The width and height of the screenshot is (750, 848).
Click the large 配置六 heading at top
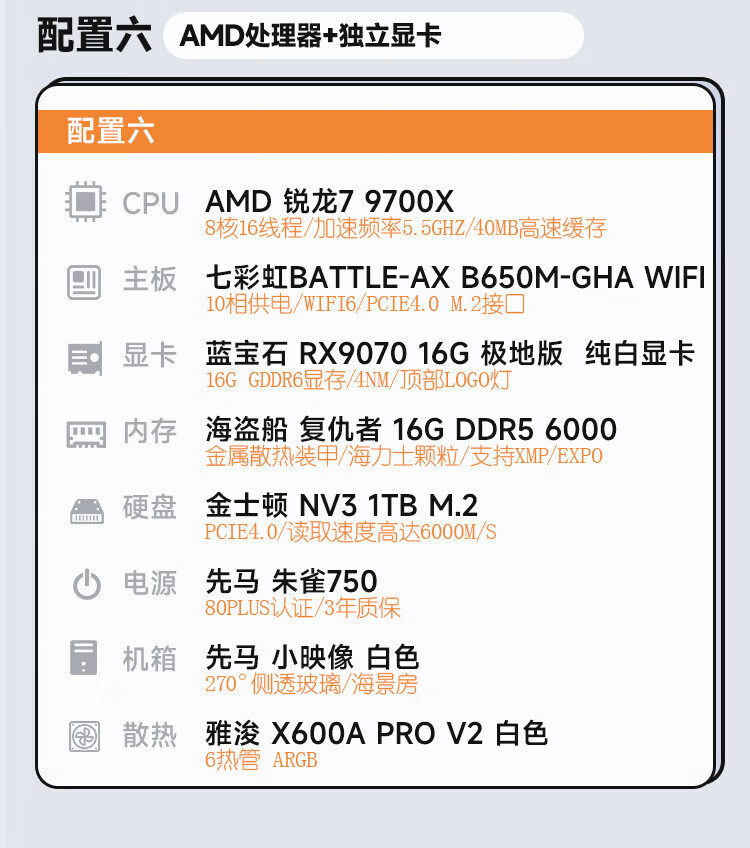[x=95, y=36]
